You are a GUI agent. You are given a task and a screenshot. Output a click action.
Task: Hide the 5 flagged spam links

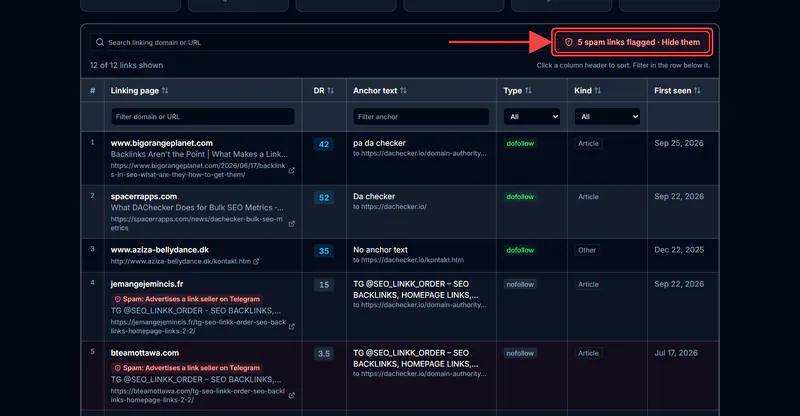(632, 42)
